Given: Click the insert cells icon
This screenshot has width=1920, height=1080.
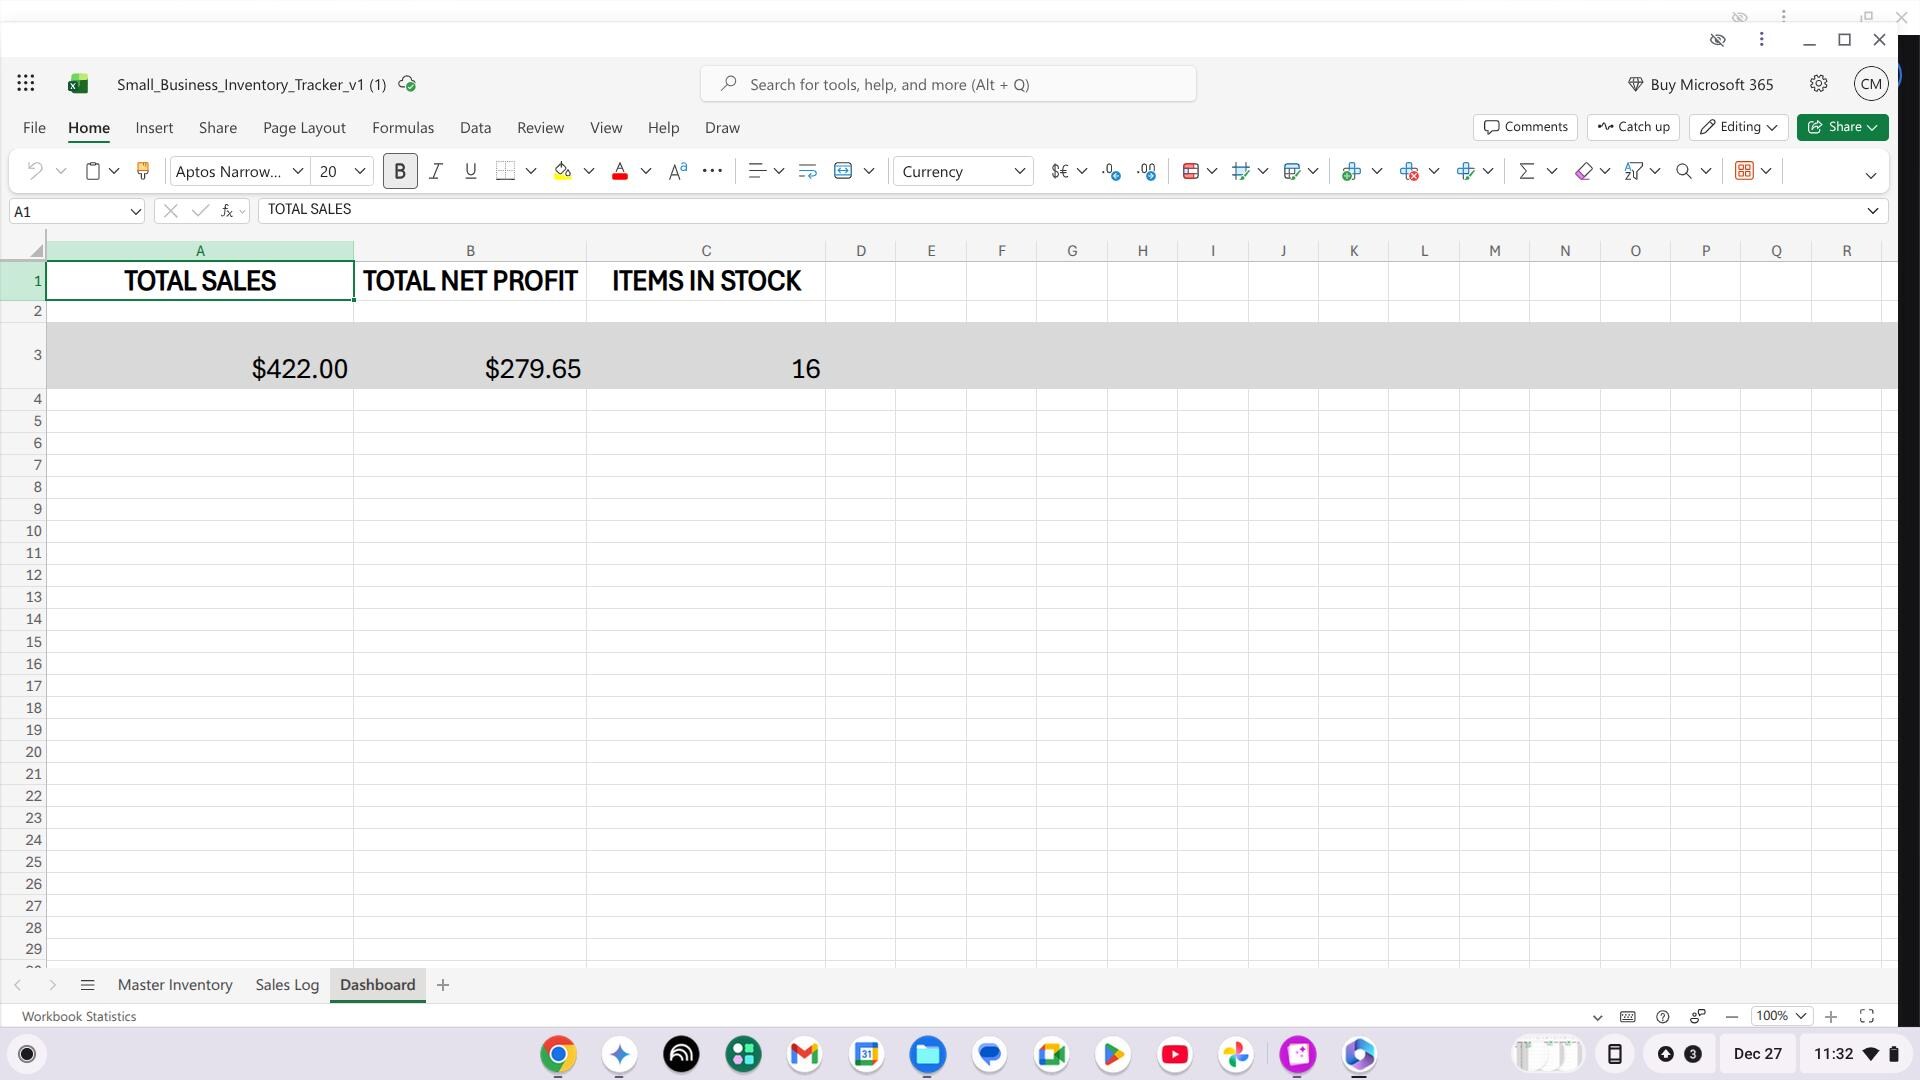Looking at the screenshot, I should coord(1351,172).
